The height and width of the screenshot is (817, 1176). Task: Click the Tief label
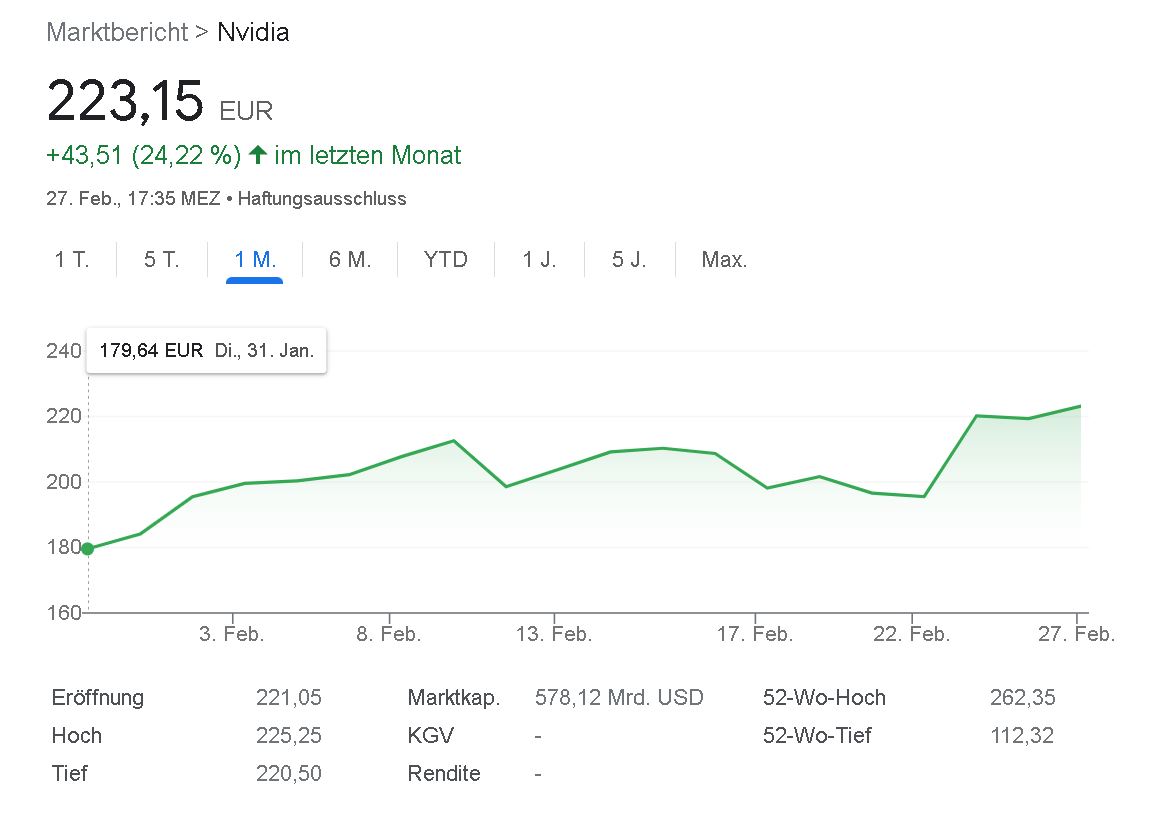tap(70, 773)
